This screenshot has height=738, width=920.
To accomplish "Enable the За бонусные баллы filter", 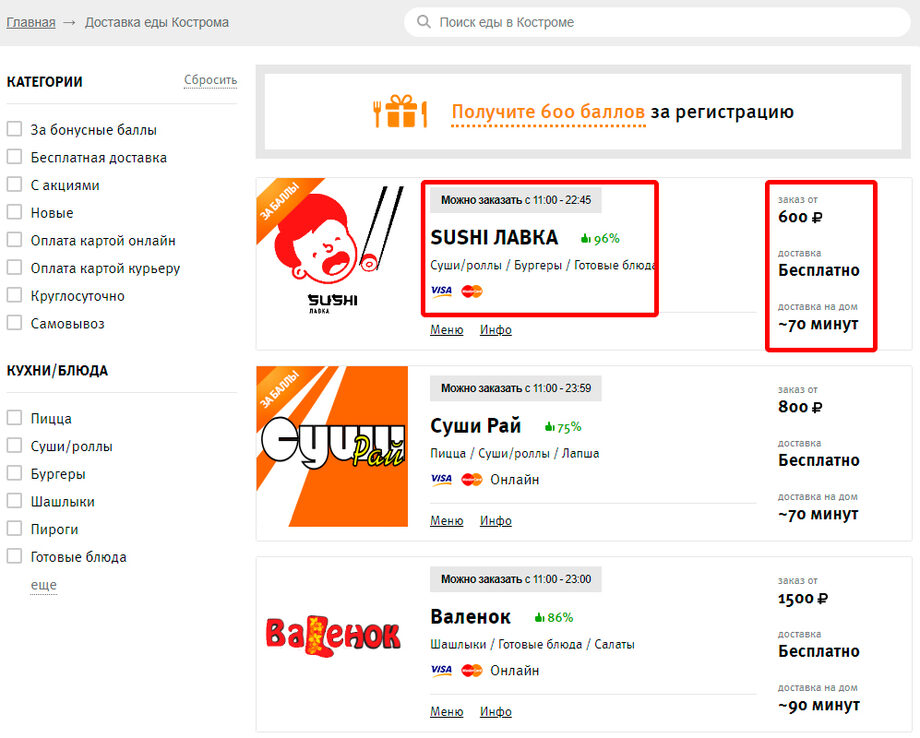I will tap(14, 128).
